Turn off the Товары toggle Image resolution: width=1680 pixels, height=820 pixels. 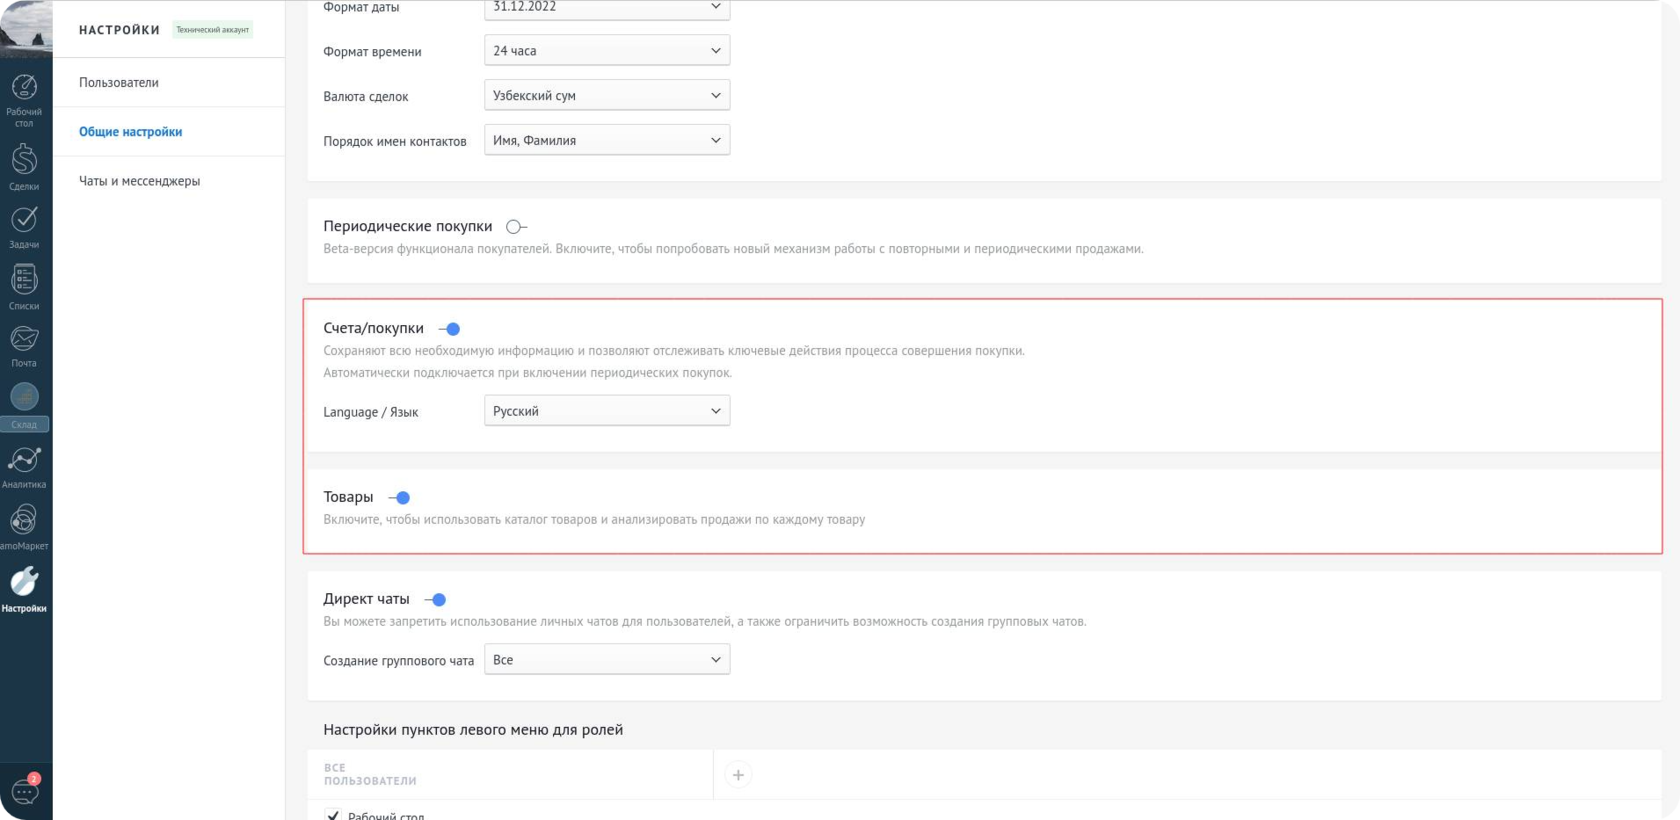(x=399, y=498)
